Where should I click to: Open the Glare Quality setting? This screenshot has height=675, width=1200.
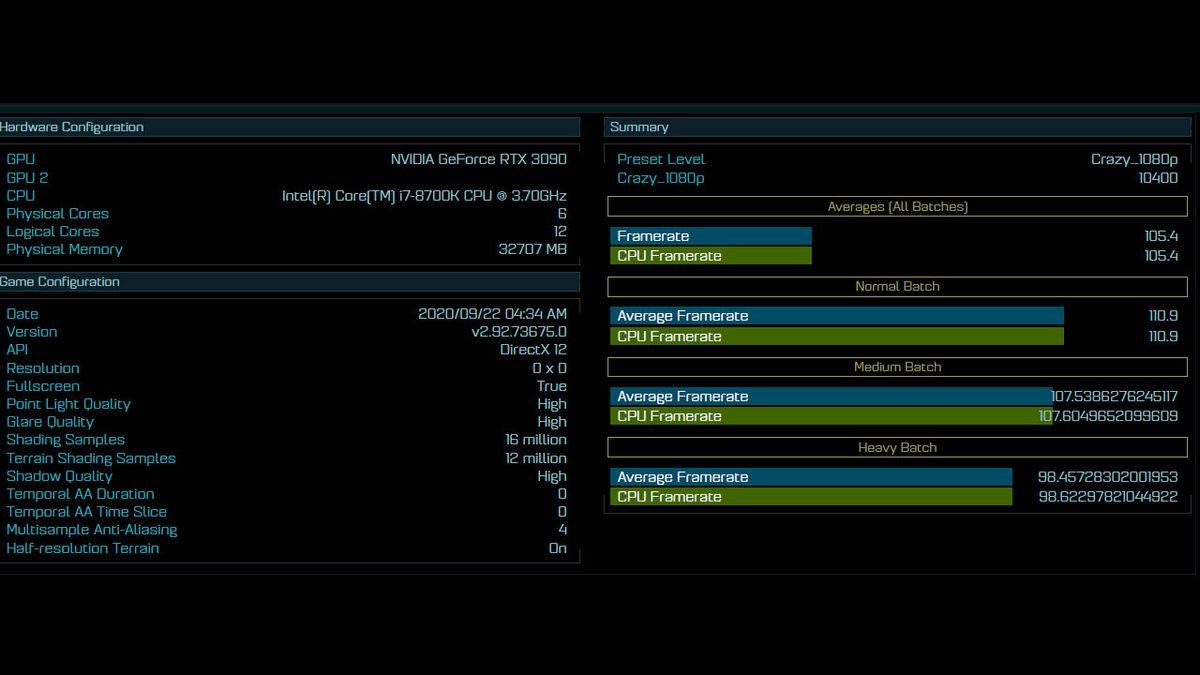(50, 422)
